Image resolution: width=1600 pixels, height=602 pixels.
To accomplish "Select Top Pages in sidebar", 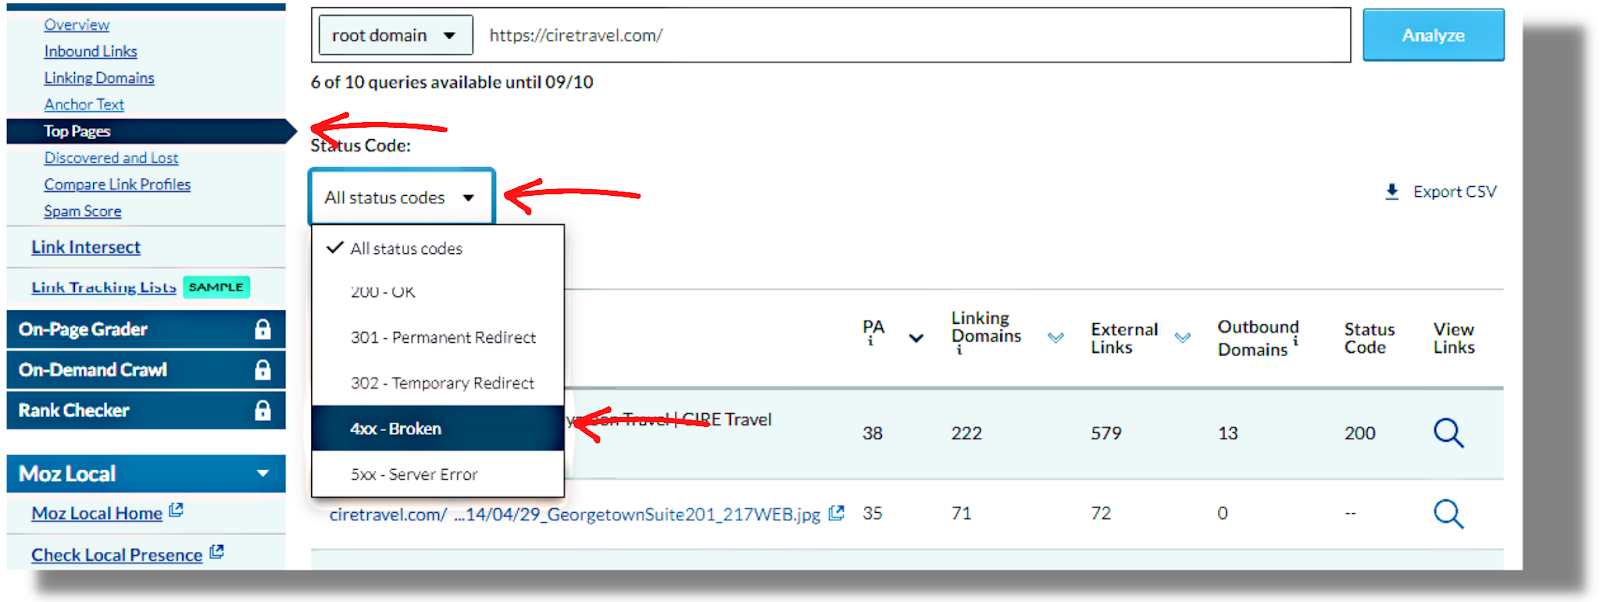I will pos(77,131).
